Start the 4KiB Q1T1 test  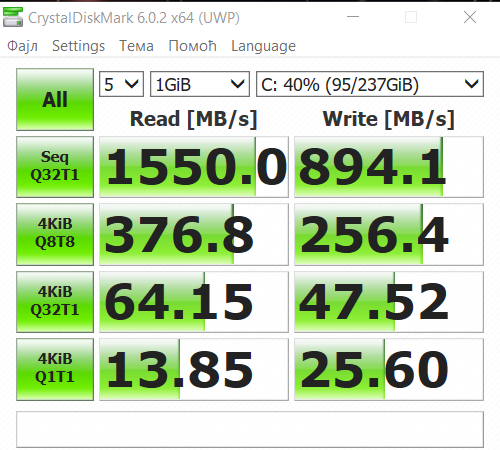click(55, 369)
